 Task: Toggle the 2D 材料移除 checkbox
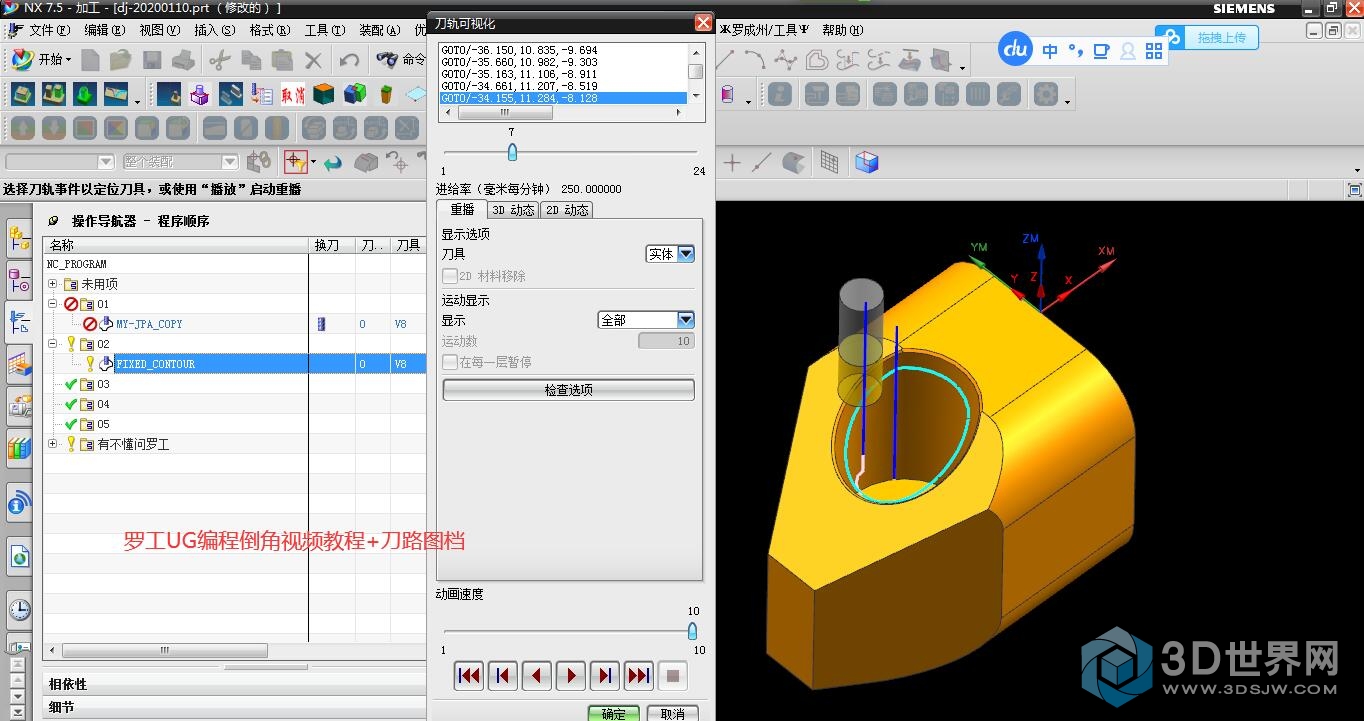[x=450, y=276]
